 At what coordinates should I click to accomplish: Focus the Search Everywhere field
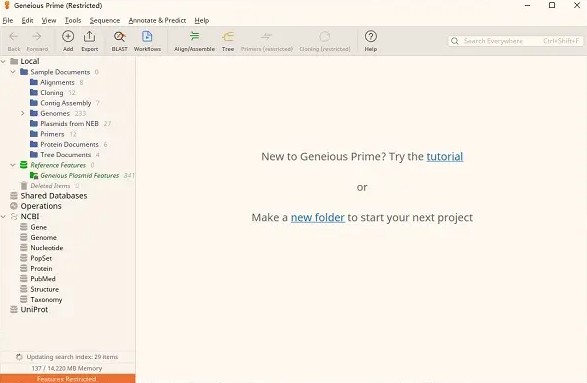pyautogui.click(x=516, y=41)
